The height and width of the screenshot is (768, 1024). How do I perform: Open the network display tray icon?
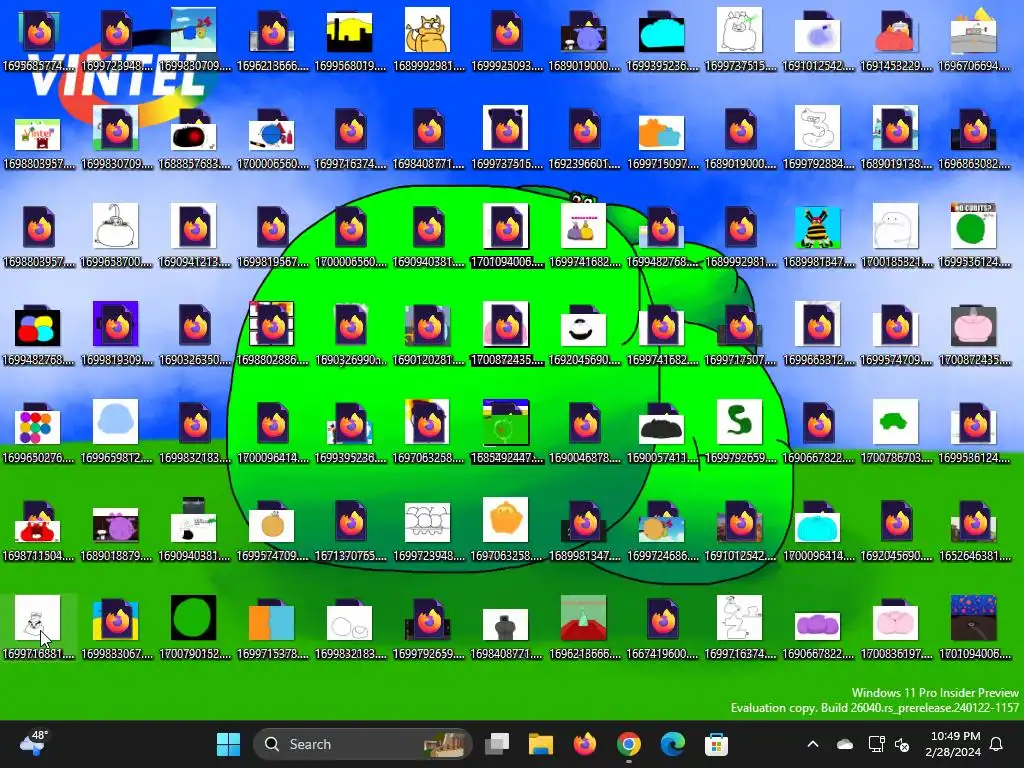(876, 744)
